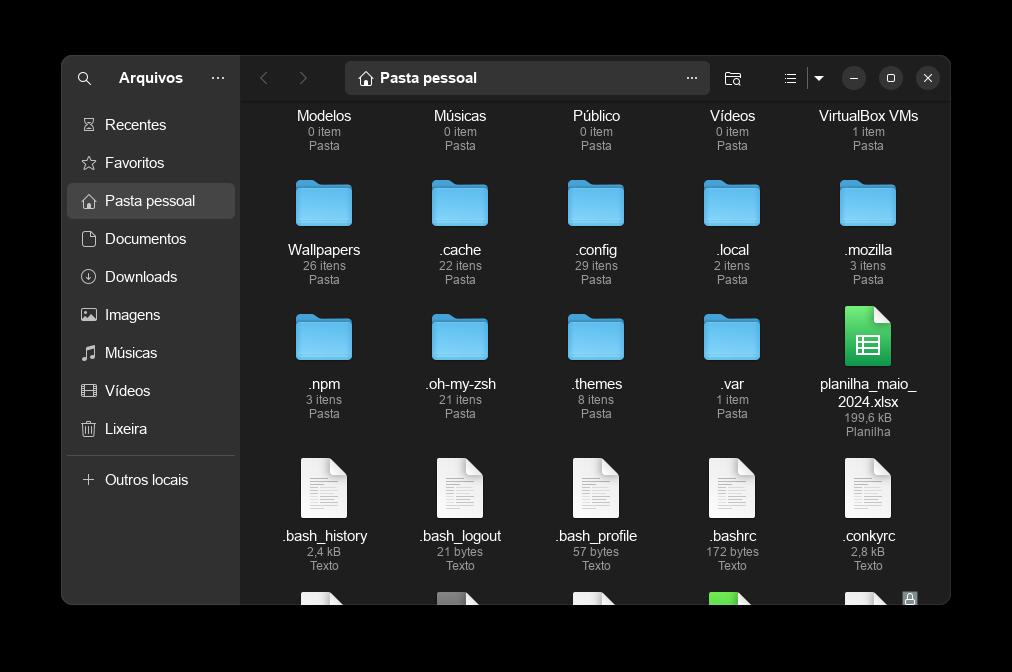Select the Wallpapers folder
This screenshot has height=672, width=1012.
(324, 204)
